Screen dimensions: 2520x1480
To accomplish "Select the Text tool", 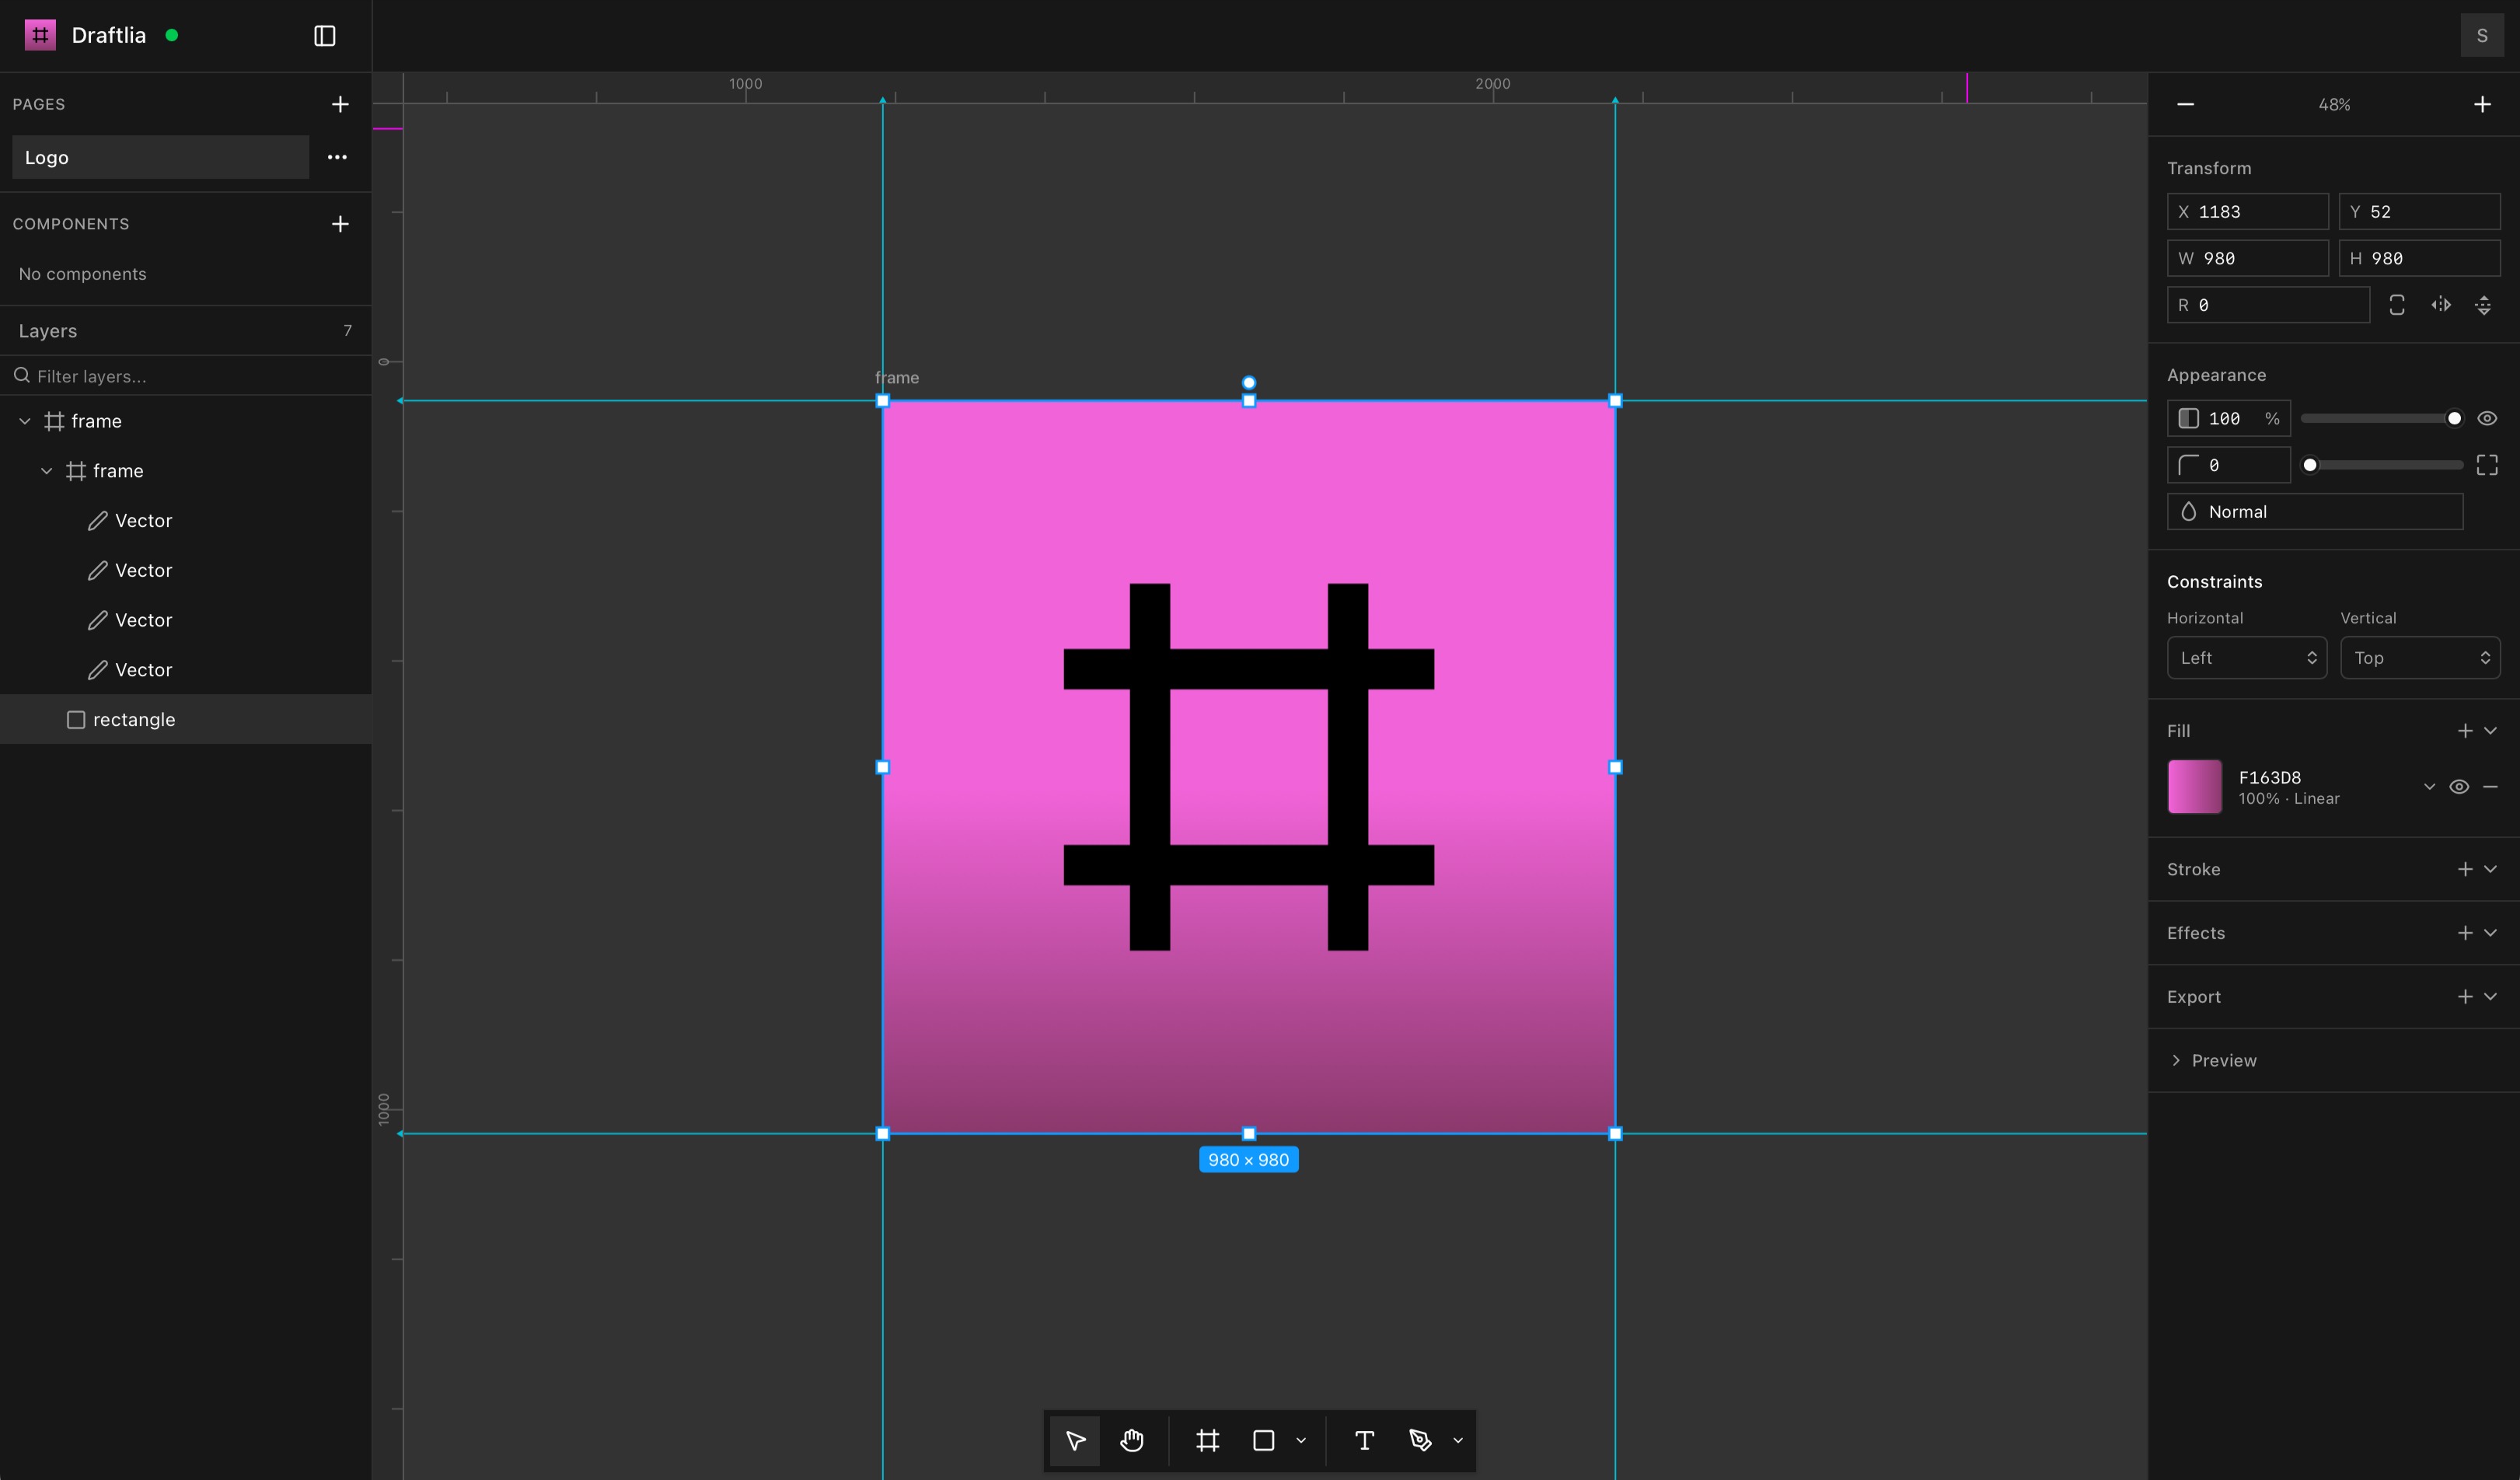I will point(1363,1441).
